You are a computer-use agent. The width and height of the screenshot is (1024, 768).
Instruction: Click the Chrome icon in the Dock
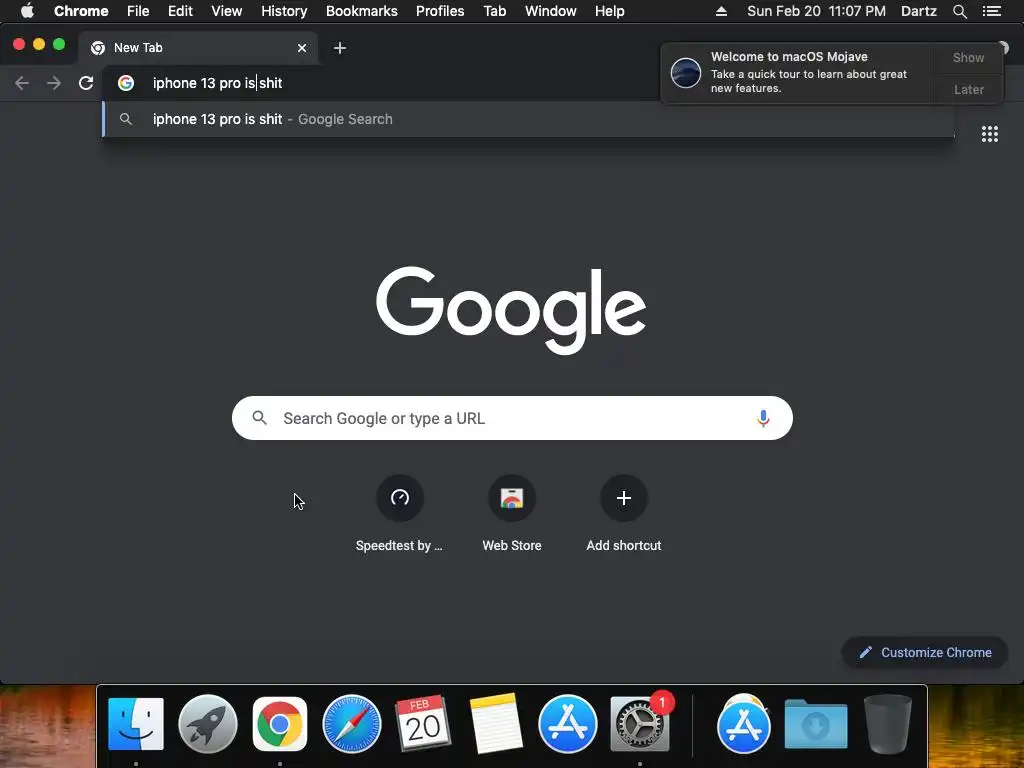pos(280,724)
